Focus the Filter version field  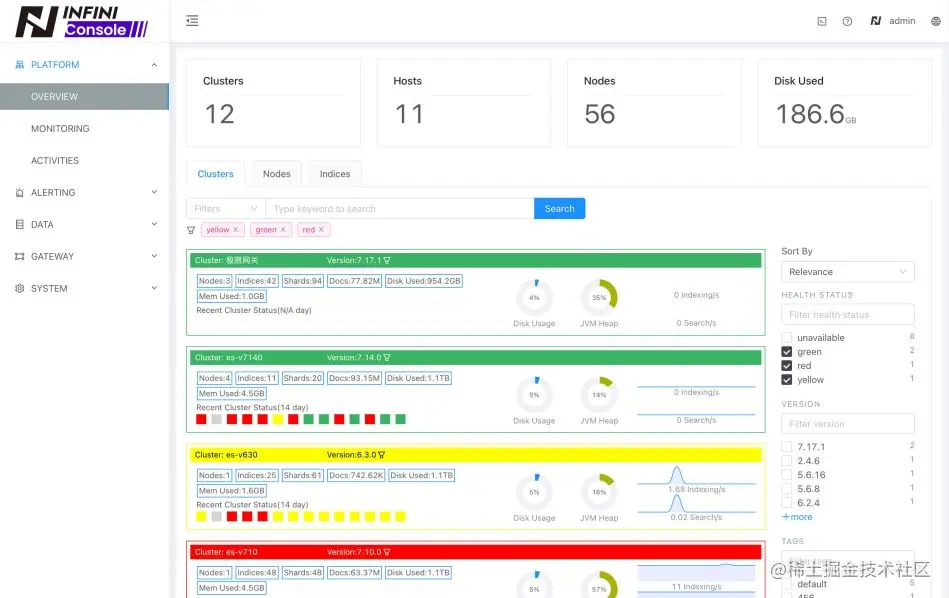click(x=847, y=424)
